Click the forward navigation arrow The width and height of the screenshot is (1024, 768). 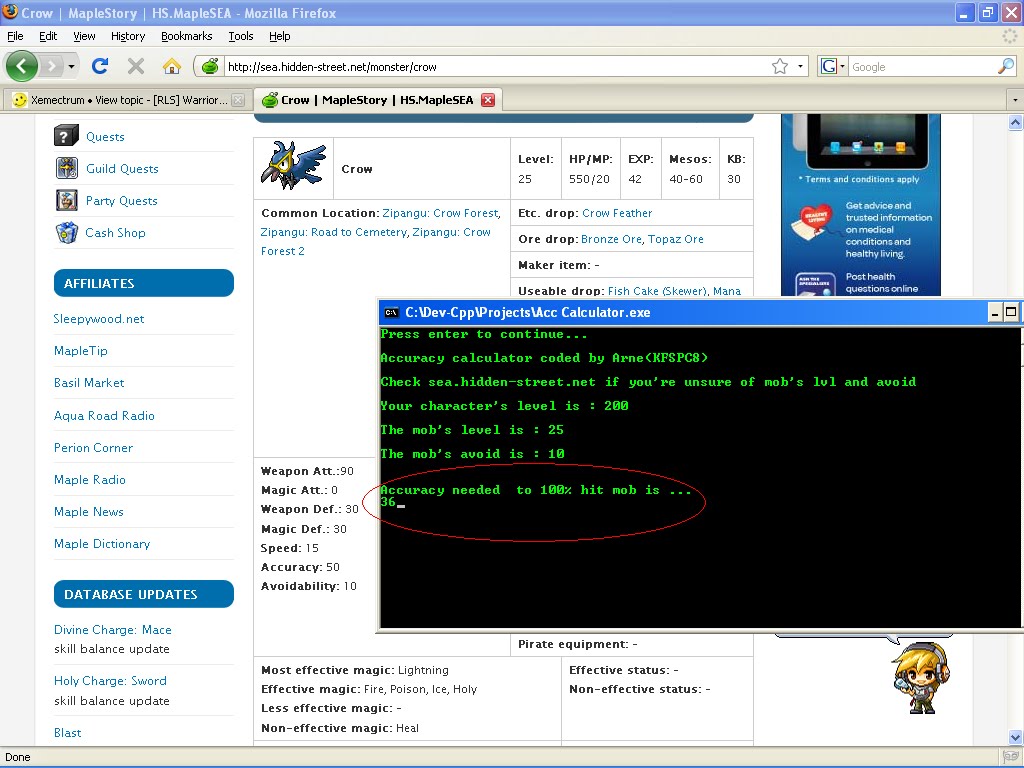(51, 66)
